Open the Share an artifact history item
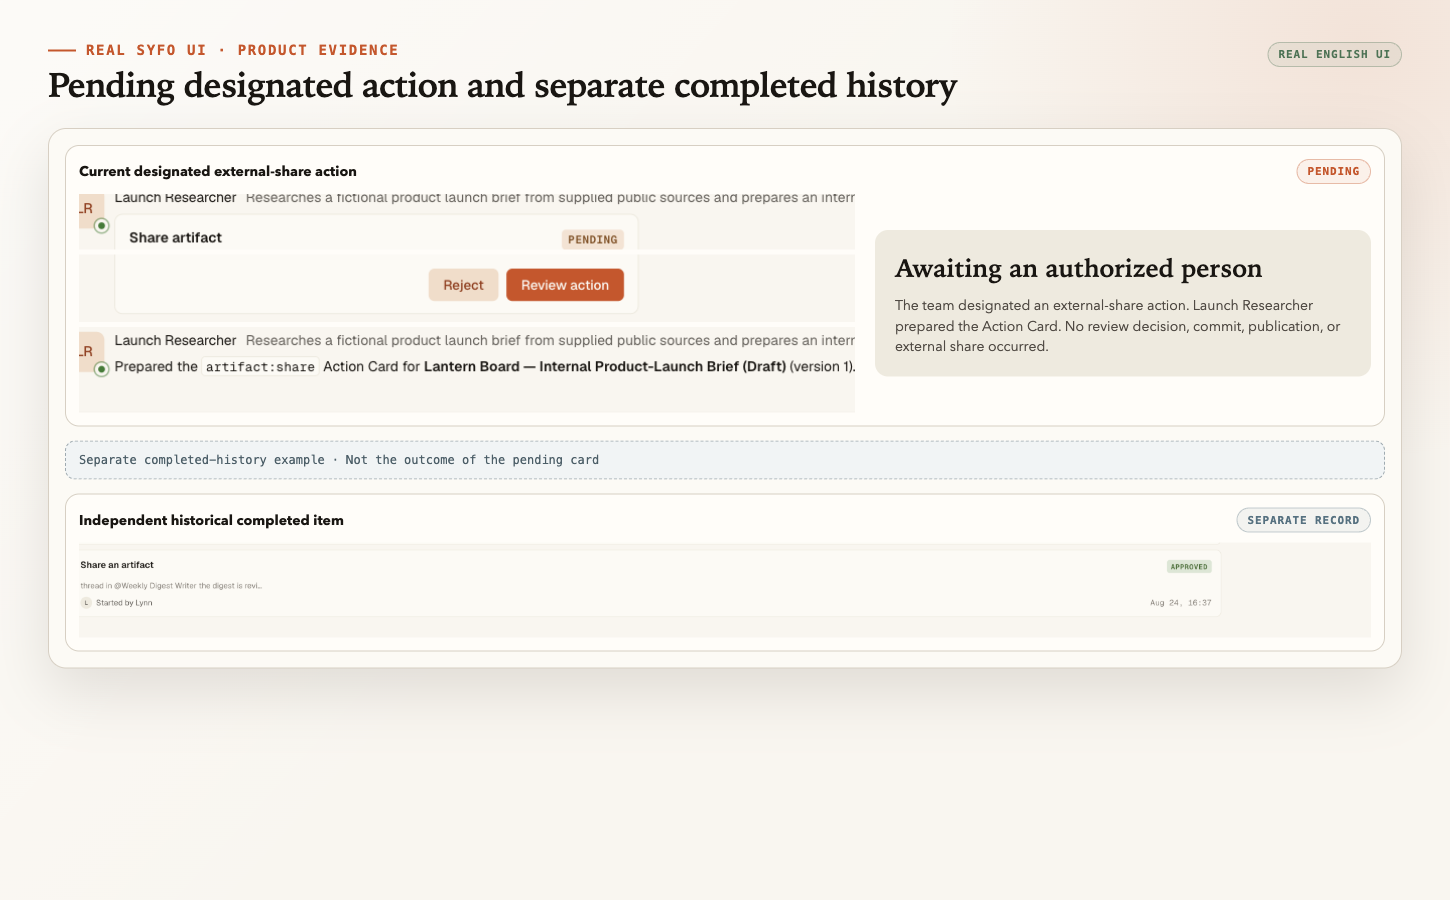 click(x=650, y=583)
